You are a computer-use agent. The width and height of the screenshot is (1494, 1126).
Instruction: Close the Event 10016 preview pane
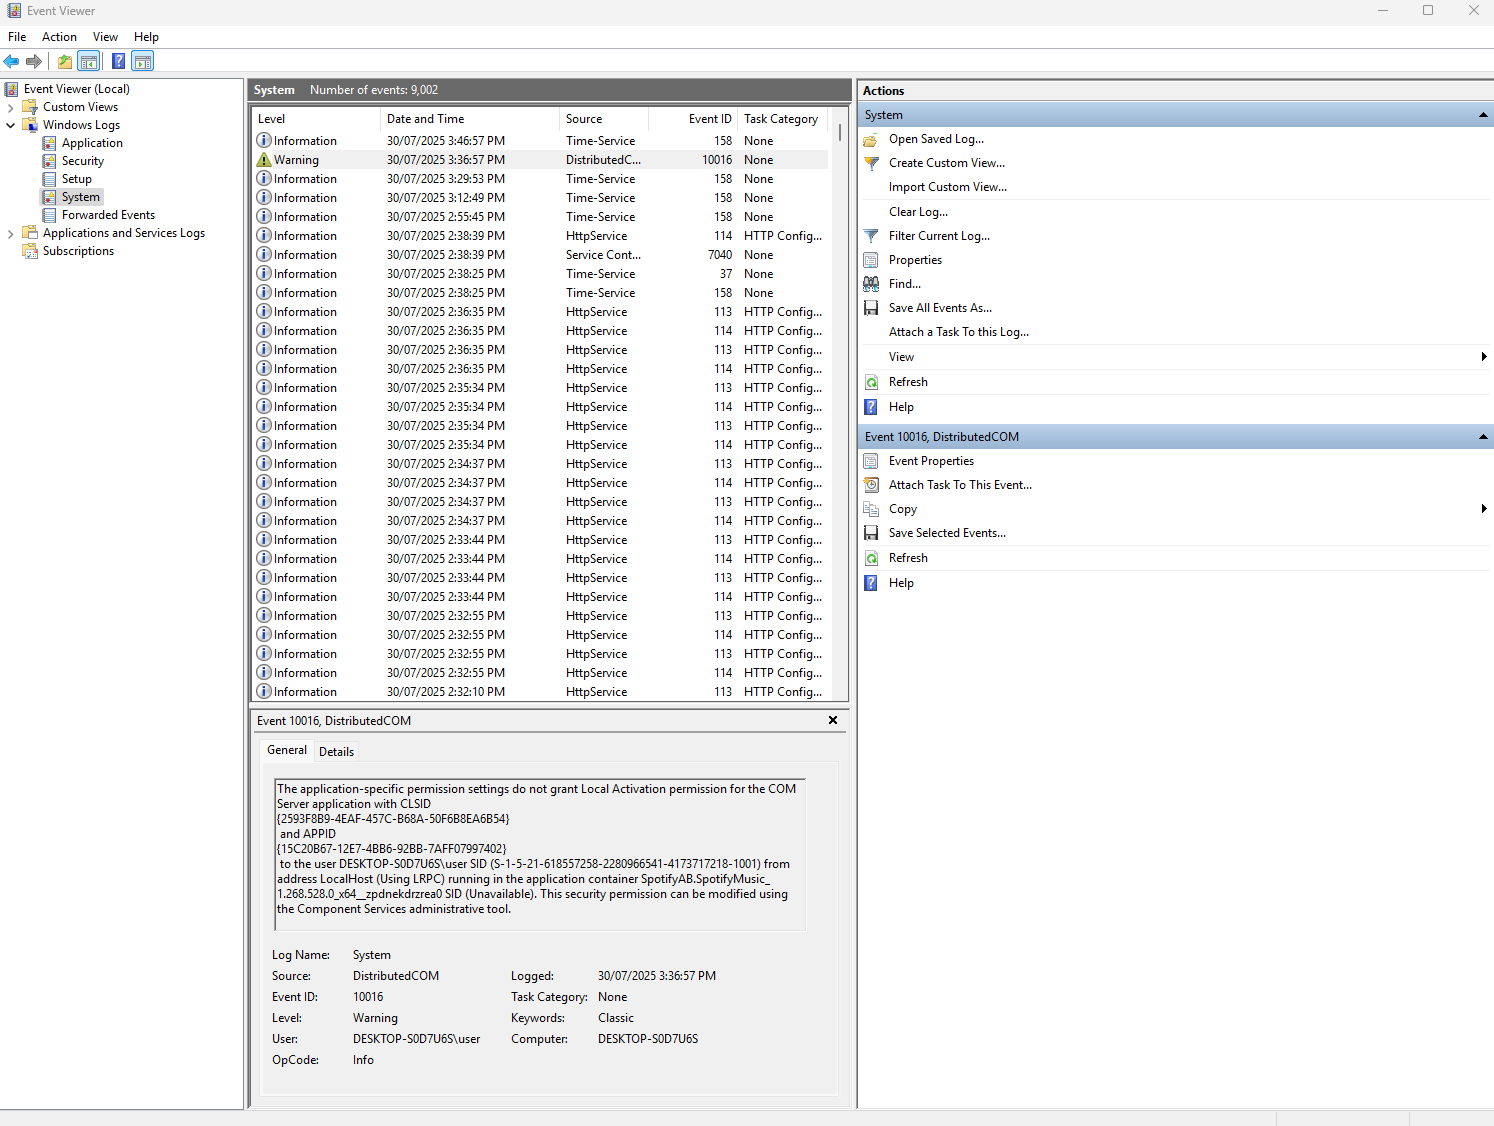pyautogui.click(x=832, y=720)
